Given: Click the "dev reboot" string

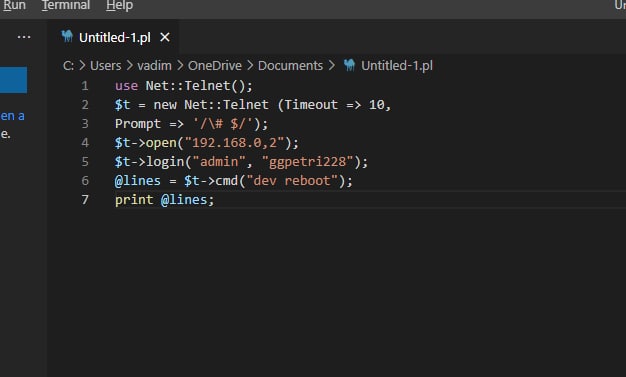Looking at the screenshot, I should tap(292, 181).
